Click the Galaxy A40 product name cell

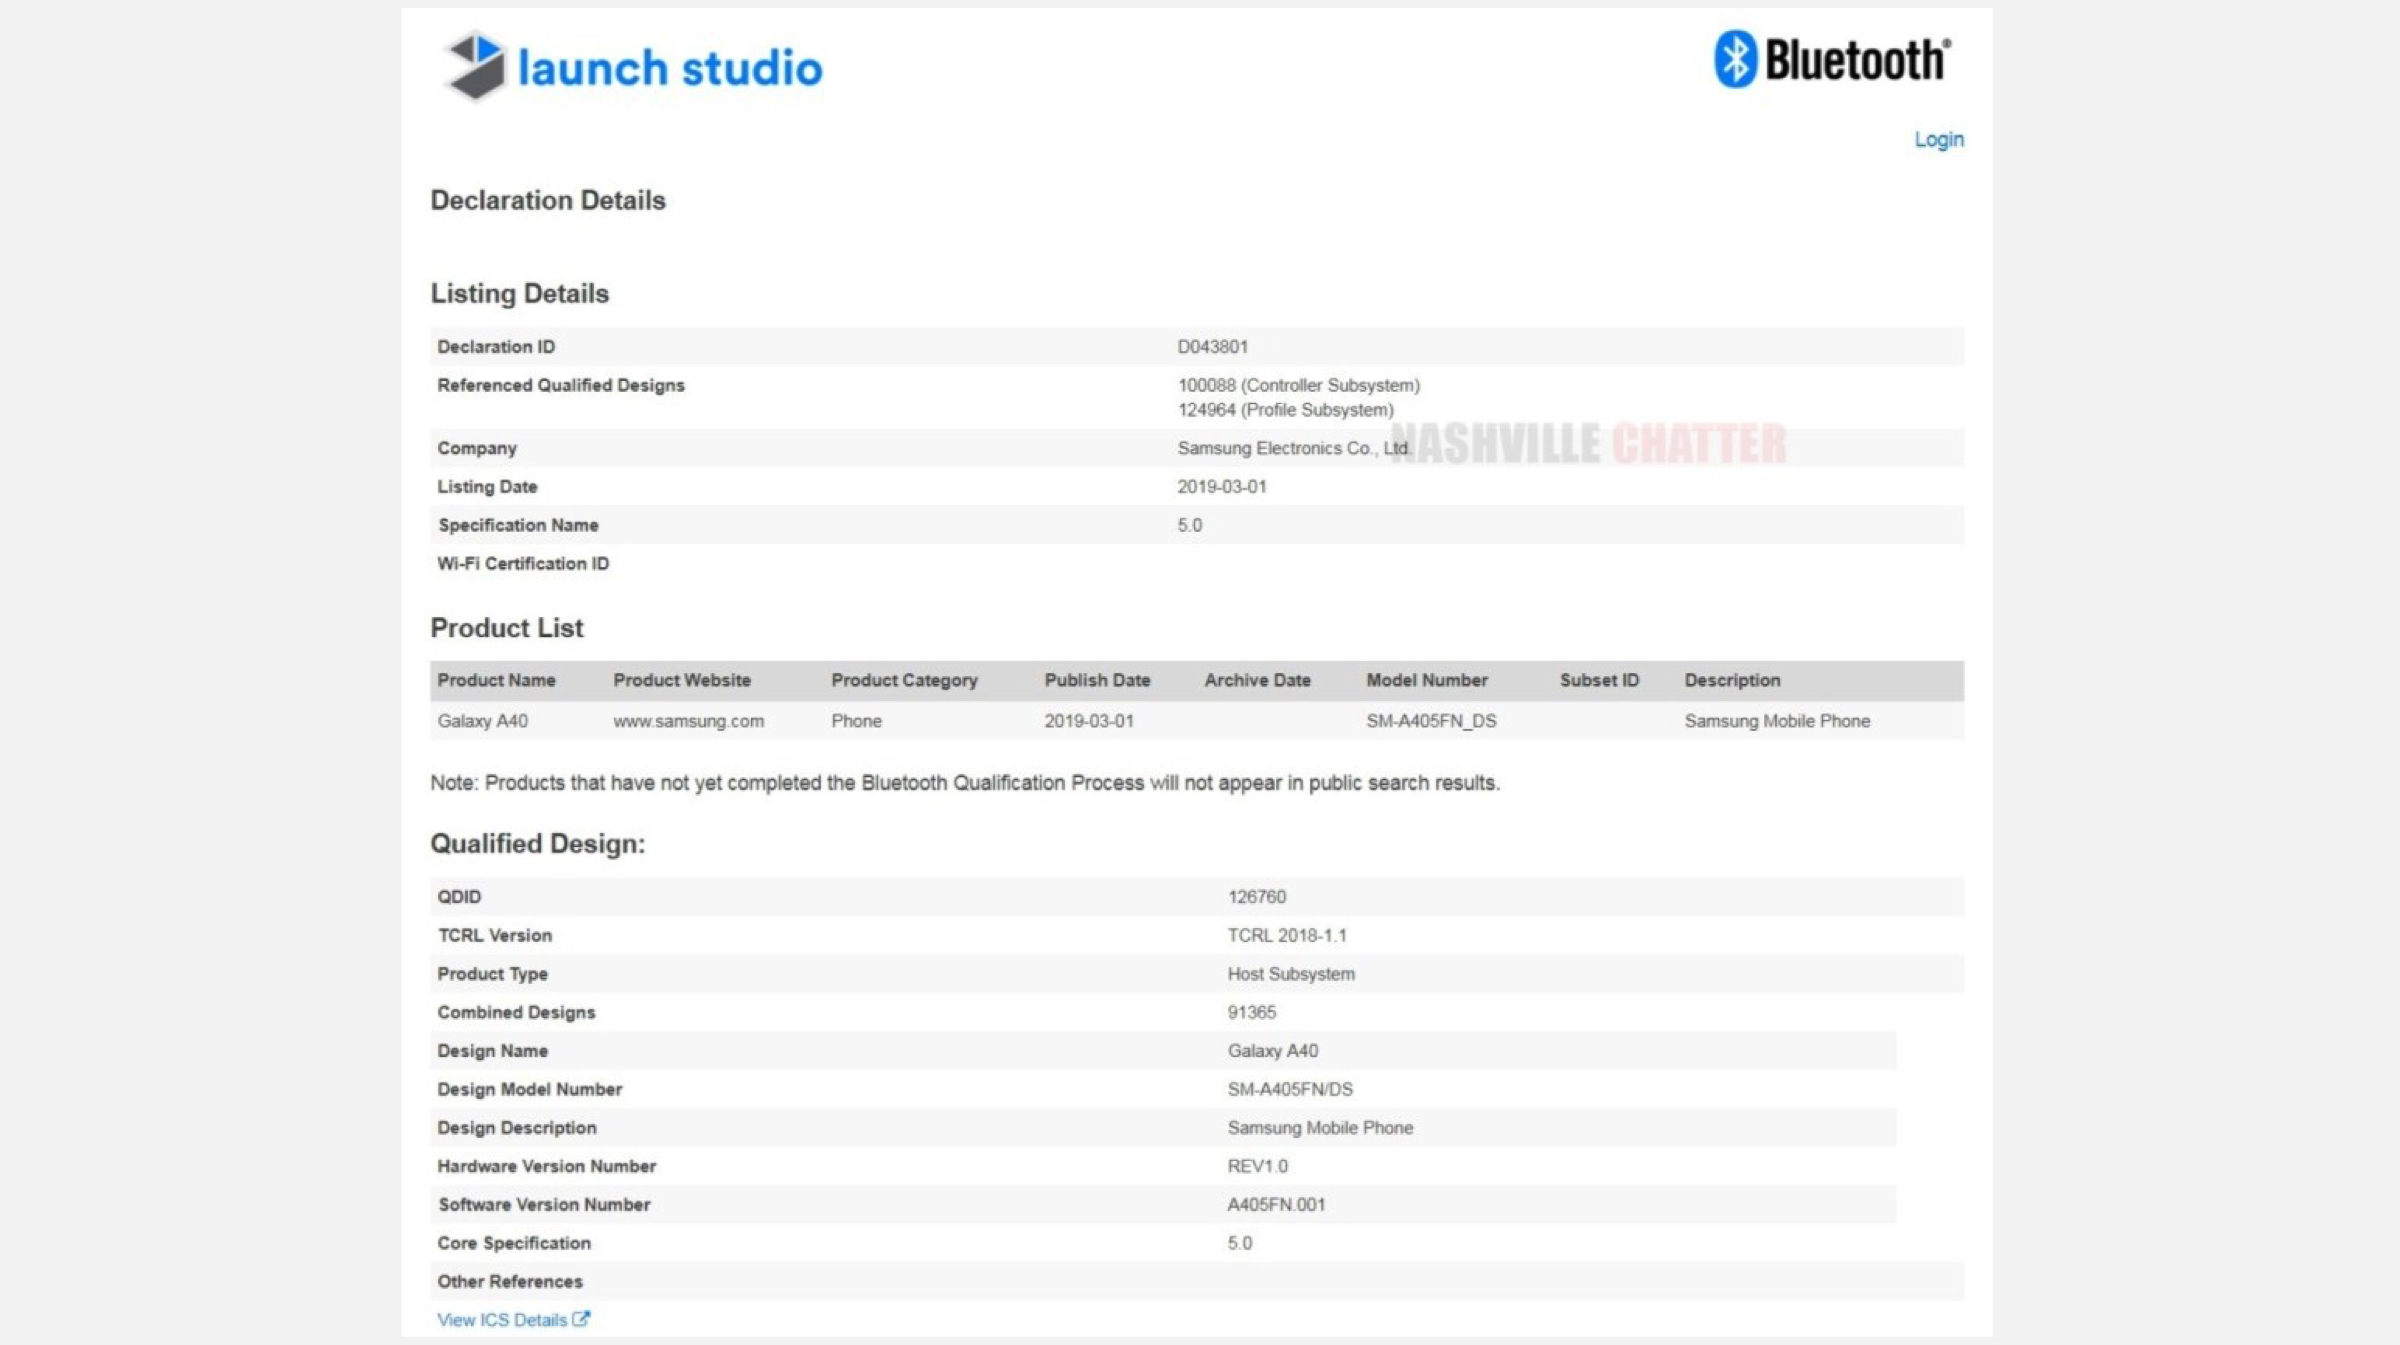[482, 721]
